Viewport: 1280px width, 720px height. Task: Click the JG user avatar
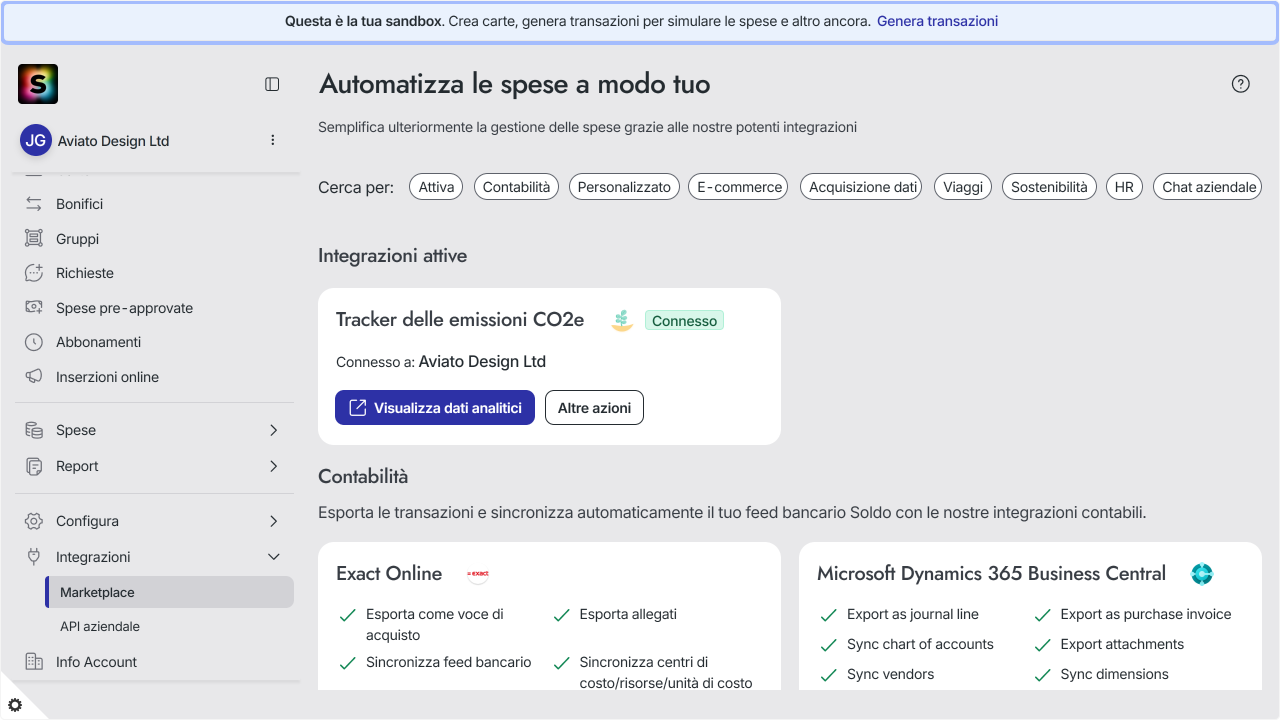point(36,140)
